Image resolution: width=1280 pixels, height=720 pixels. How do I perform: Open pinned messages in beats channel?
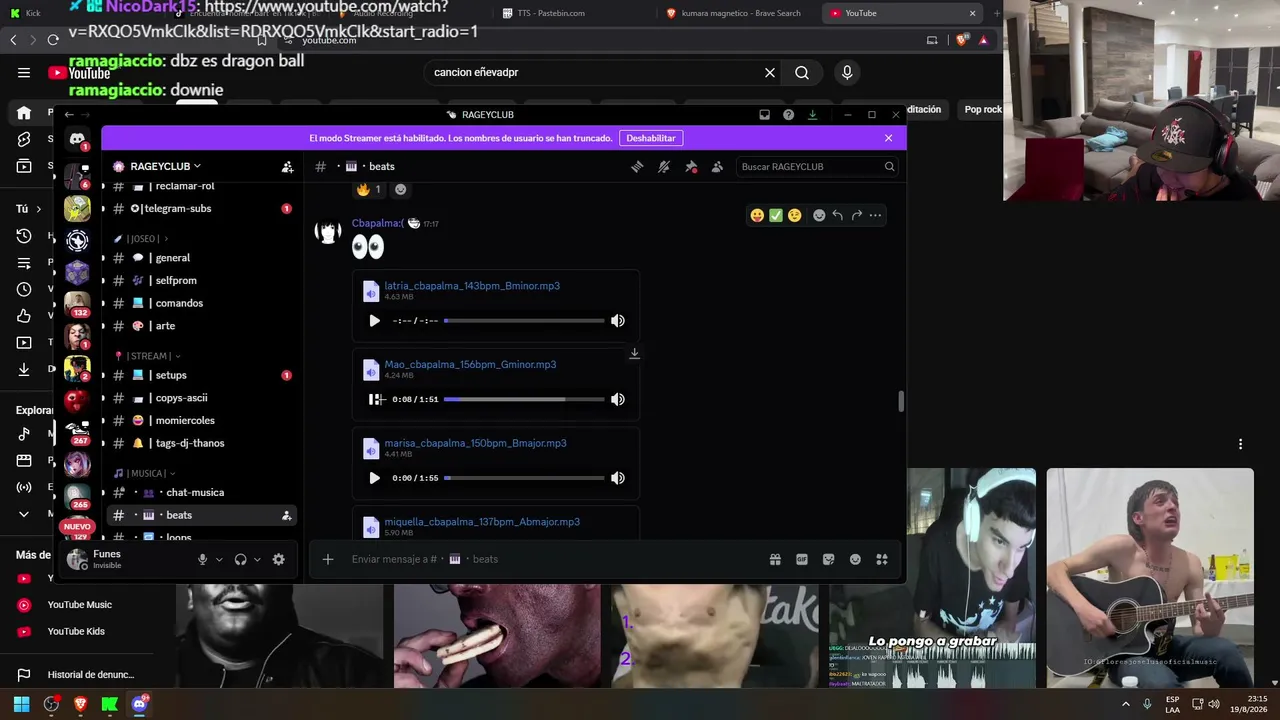pyautogui.click(x=691, y=167)
